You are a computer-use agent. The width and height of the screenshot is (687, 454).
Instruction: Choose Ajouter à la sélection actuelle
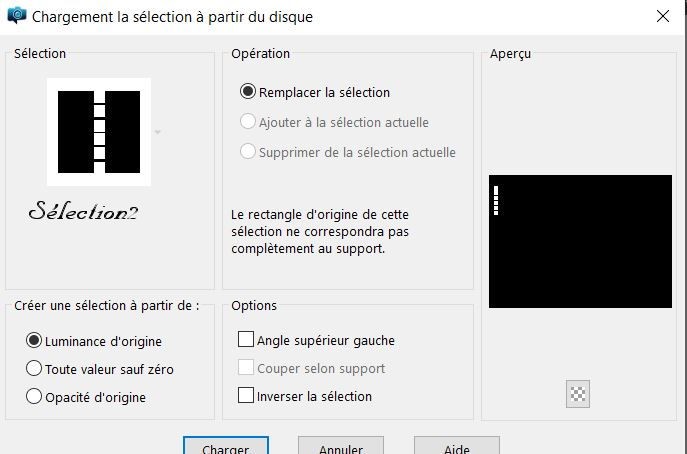[249, 122]
